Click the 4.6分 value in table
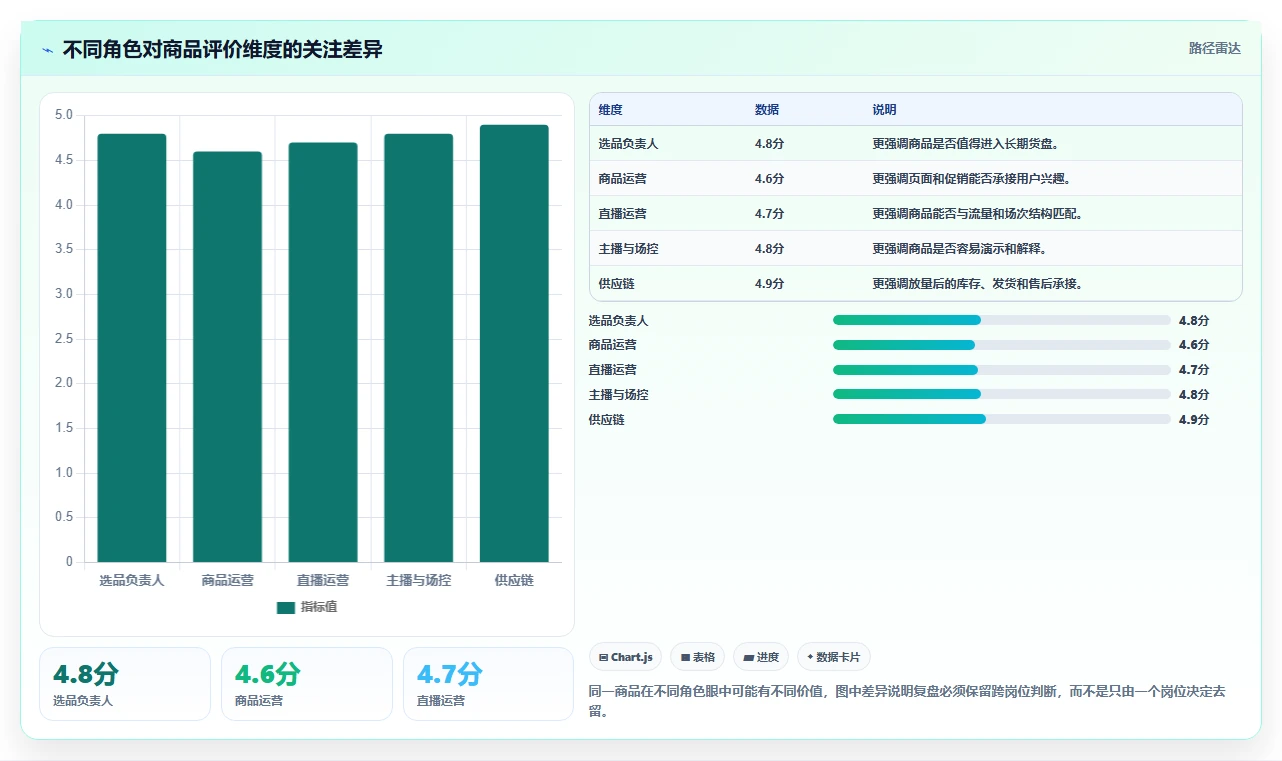This screenshot has width=1282, height=761. [769, 179]
